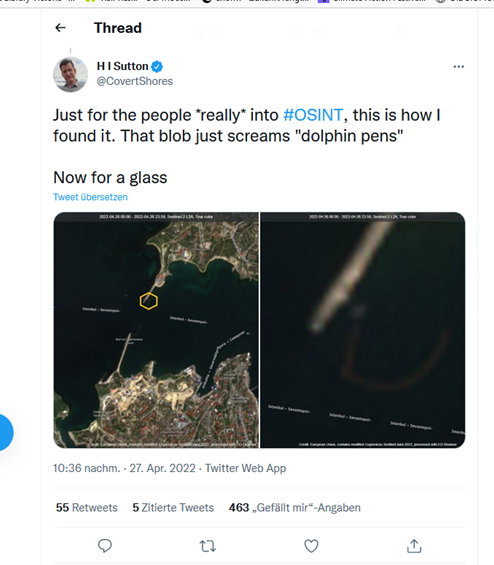The image size is (494, 565).
Task: Open the three-dot more options menu
Action: (x=458, y=67)
